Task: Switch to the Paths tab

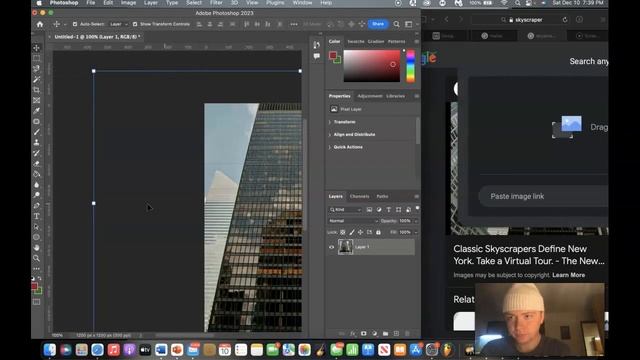Action: [x=382, y=196]
